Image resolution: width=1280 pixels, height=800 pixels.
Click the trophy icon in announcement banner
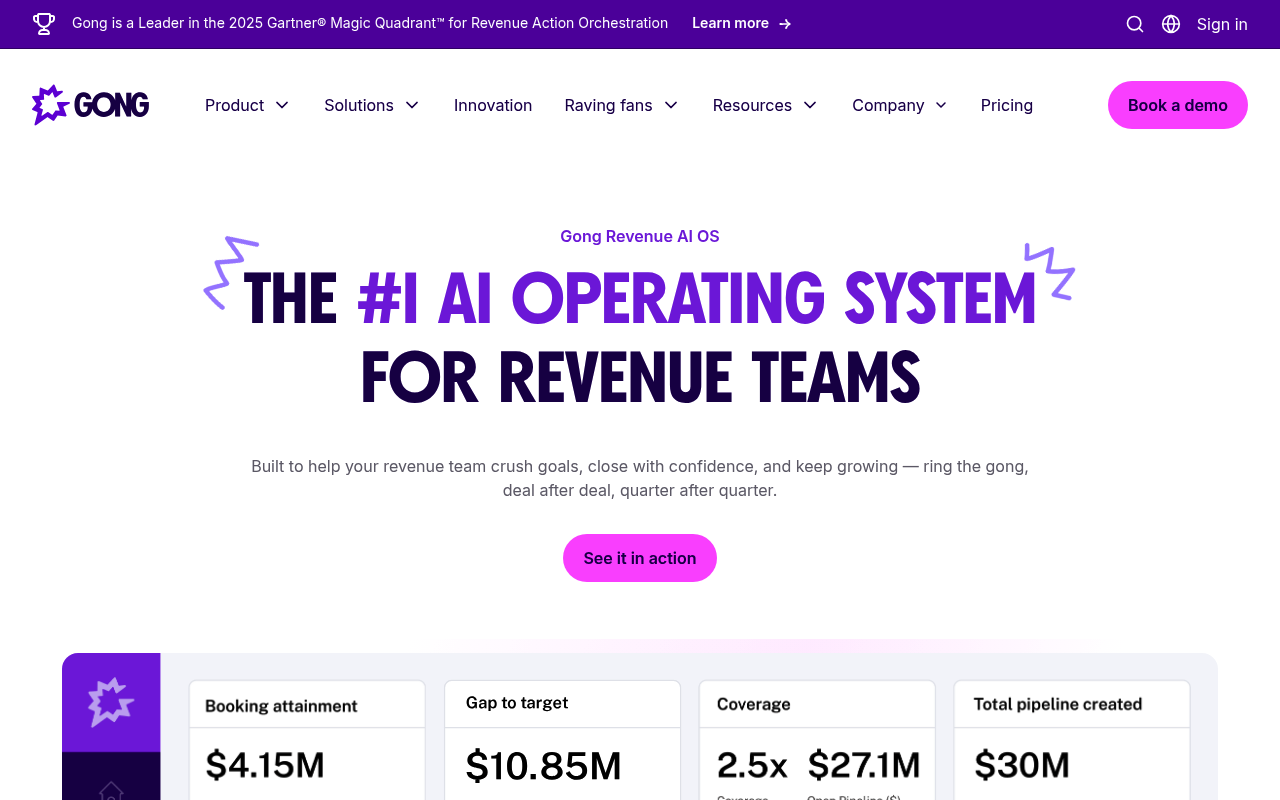(44, 23)
